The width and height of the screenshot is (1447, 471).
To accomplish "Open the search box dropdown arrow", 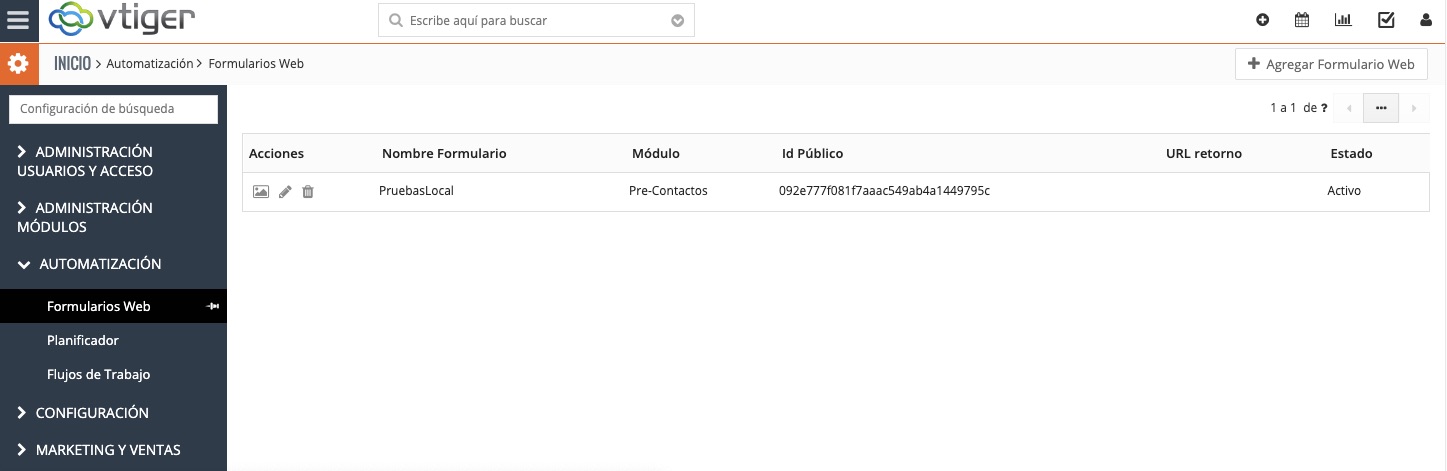I will point(677,20).
